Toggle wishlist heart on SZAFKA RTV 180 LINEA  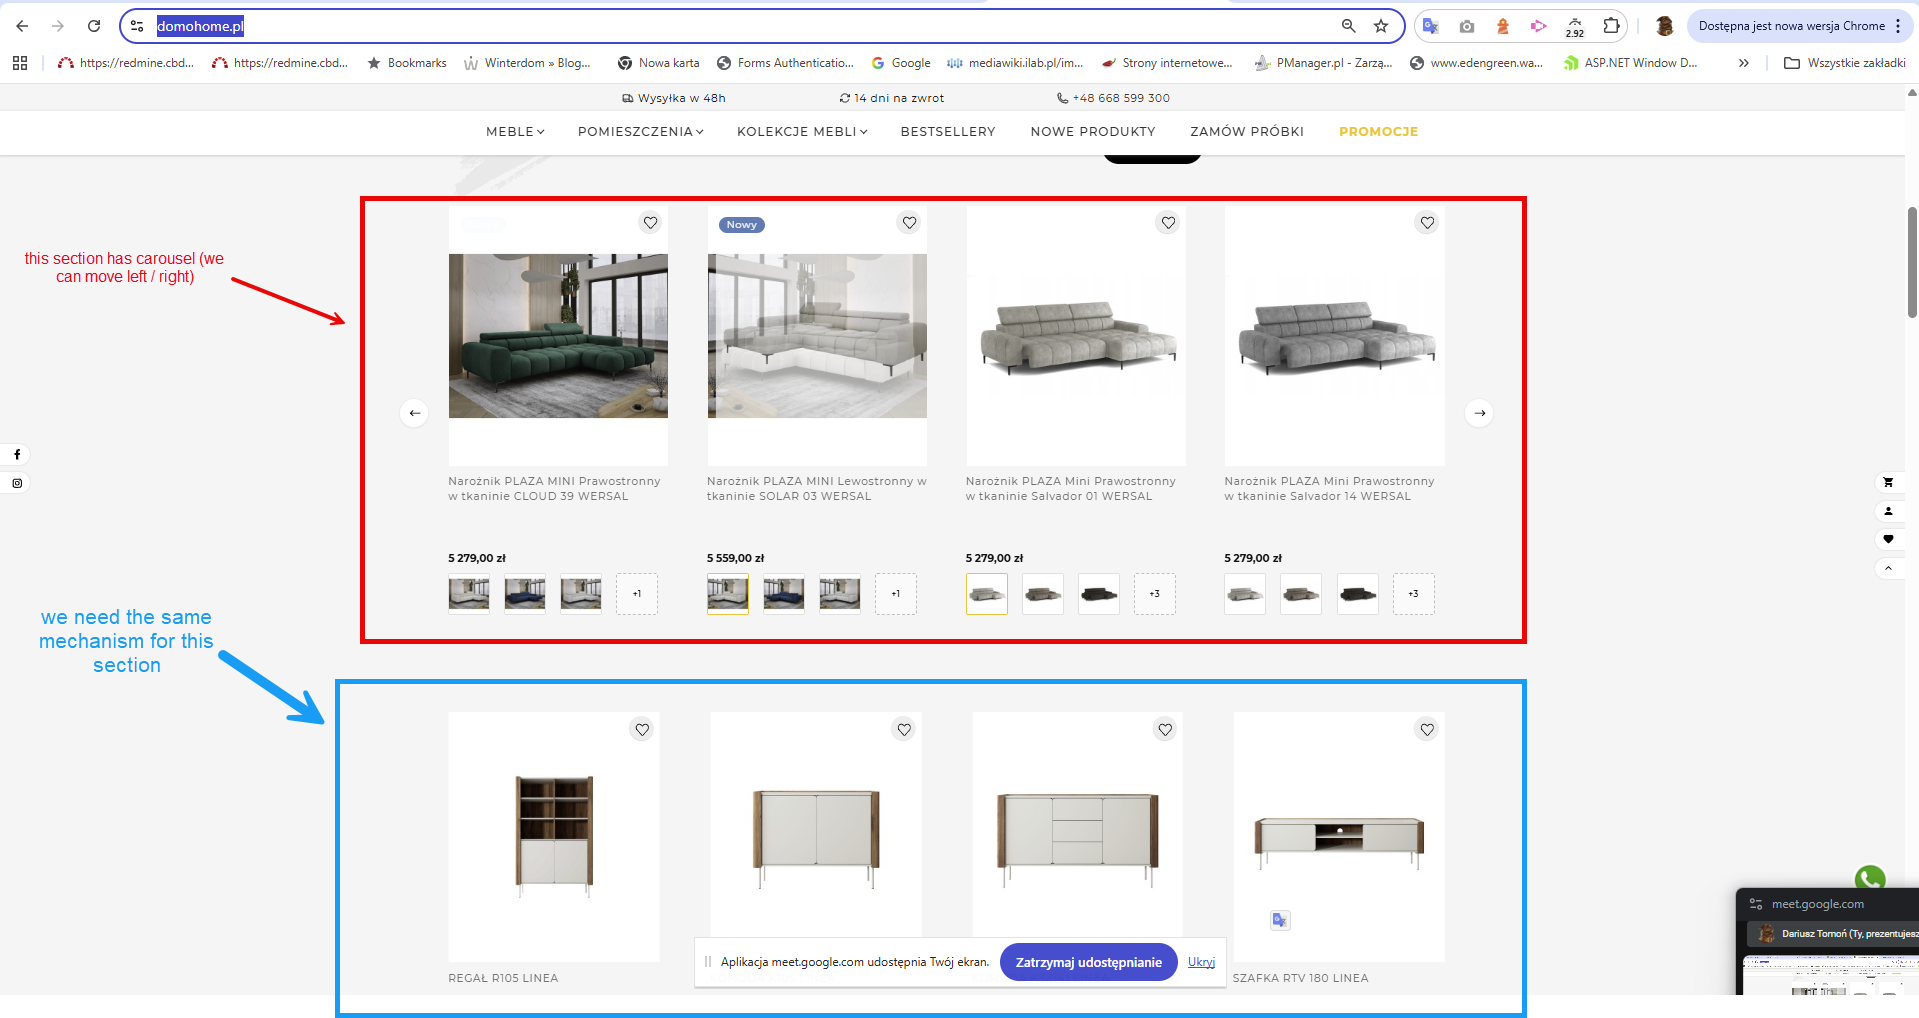pyautogui.click(x=1427, y=730)
